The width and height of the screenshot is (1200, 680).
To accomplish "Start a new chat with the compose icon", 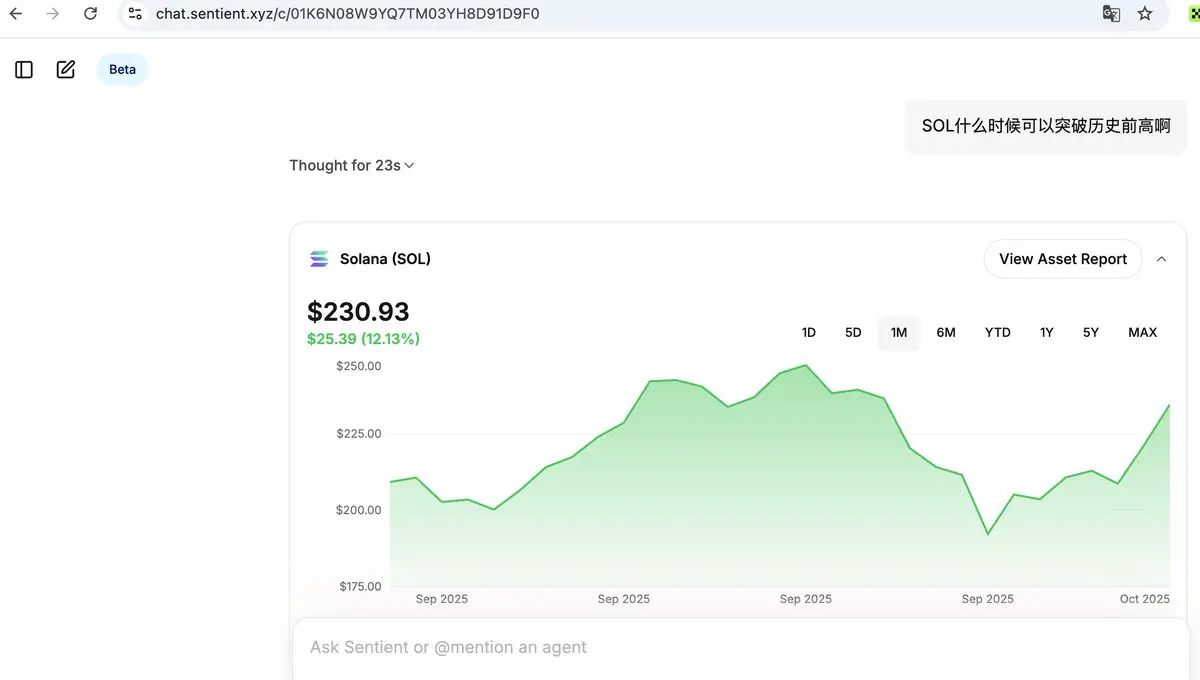I will (66, 69).
